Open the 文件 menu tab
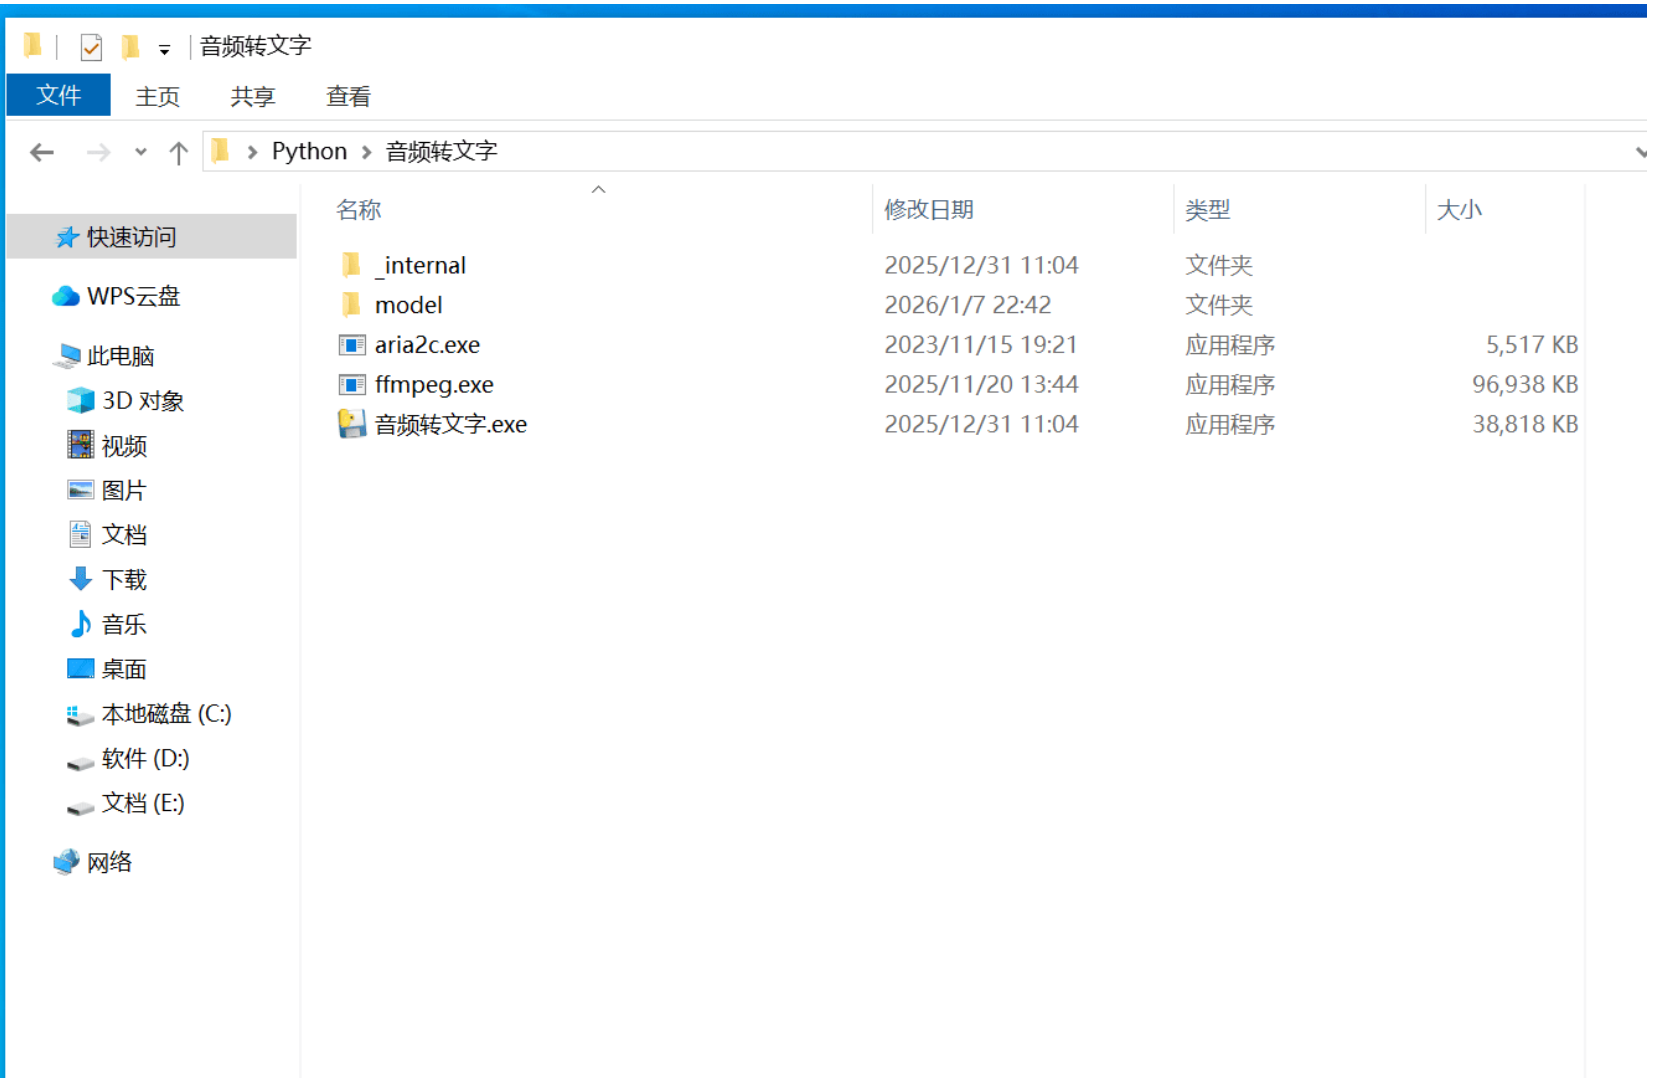 [x=58, y=96]
